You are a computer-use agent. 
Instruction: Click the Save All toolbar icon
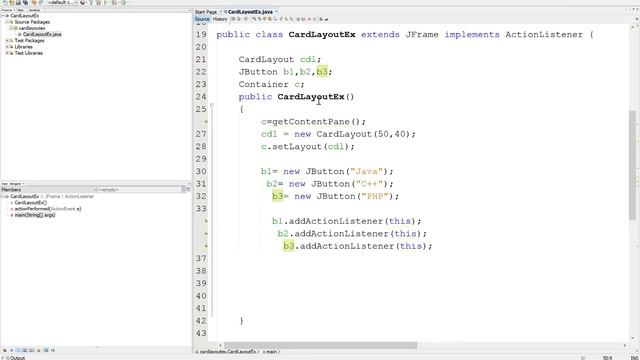(x=25, y=2)
